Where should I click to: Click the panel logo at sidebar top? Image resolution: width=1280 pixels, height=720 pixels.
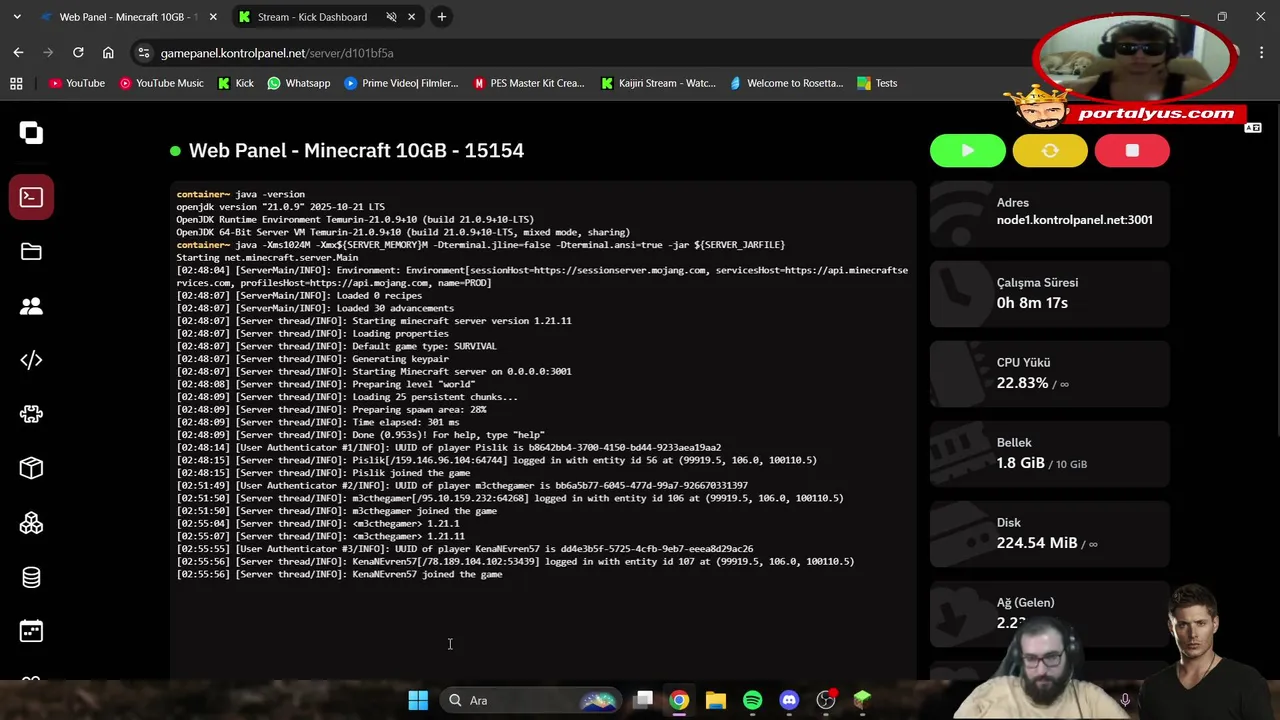(x=31, y=133)
